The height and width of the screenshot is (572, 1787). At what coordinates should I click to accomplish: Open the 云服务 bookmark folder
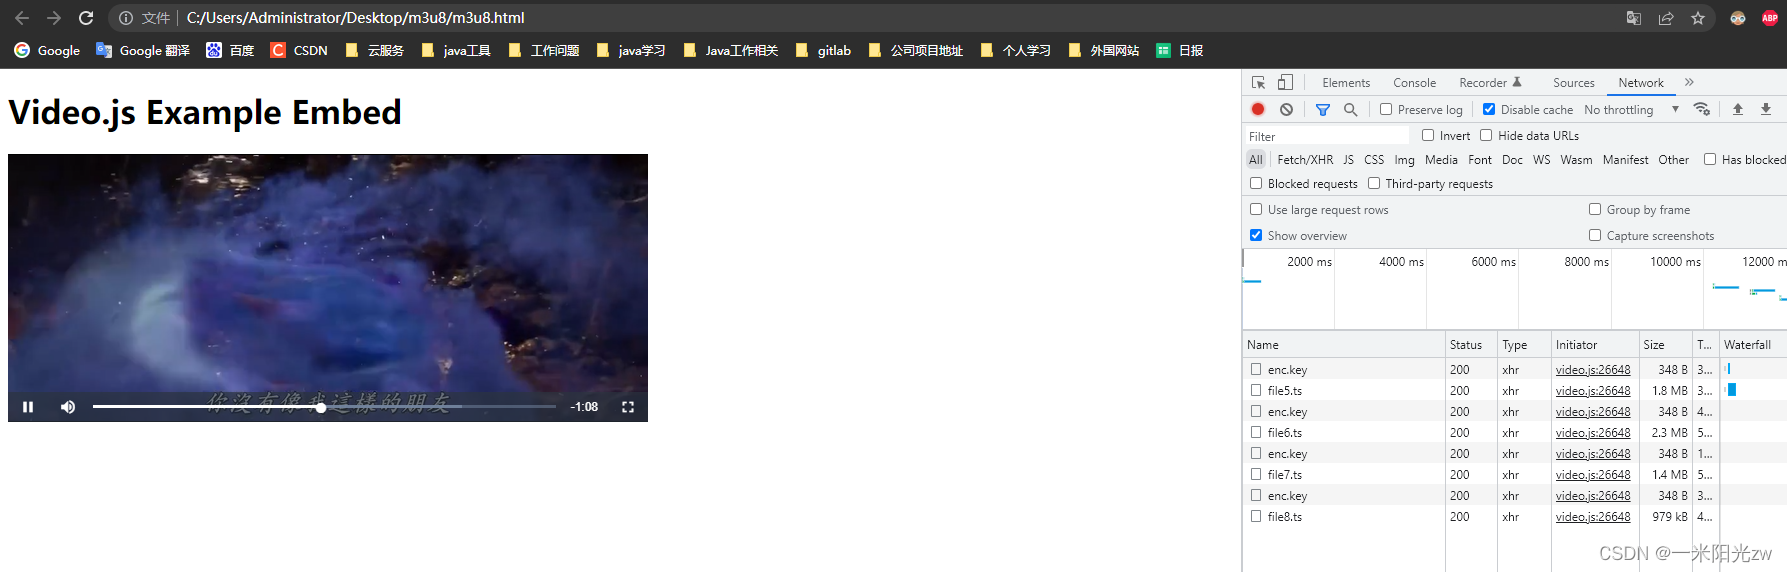coord(374,50)
